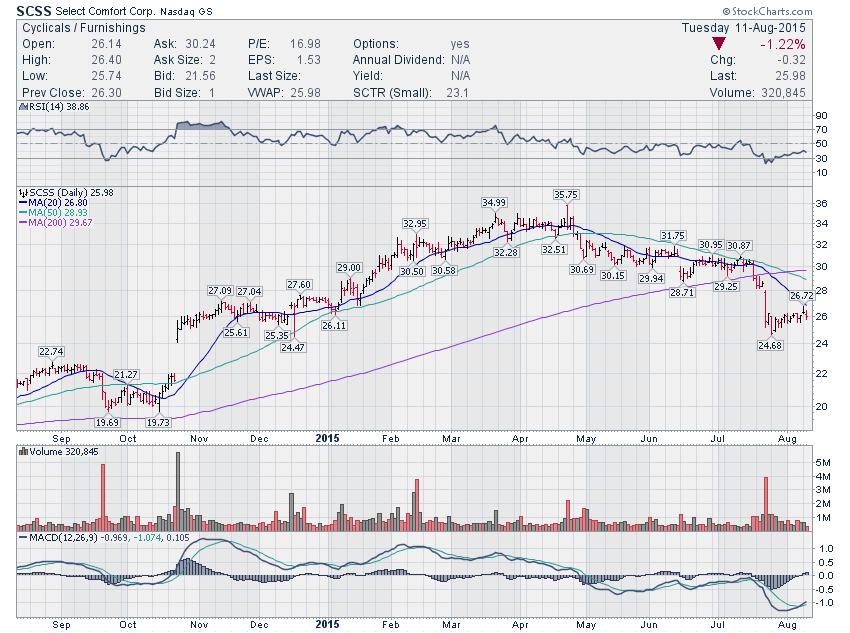Click the tall red September volume spike bar
The height and width of the screenshot is (633, 850).
coord(103,498)
